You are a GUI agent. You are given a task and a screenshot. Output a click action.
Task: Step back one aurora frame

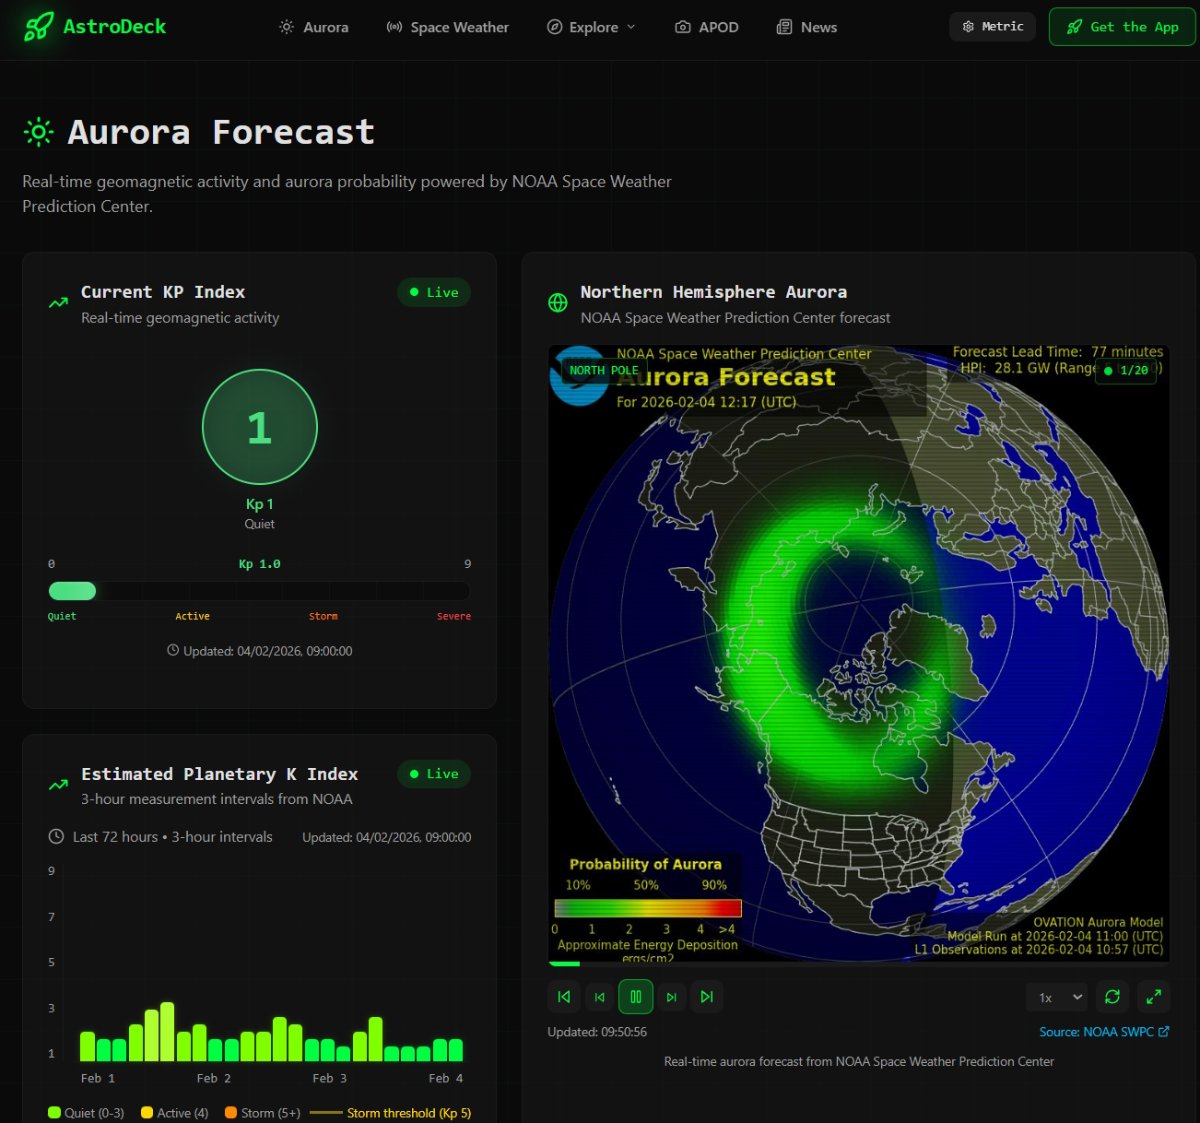point(599,997)
